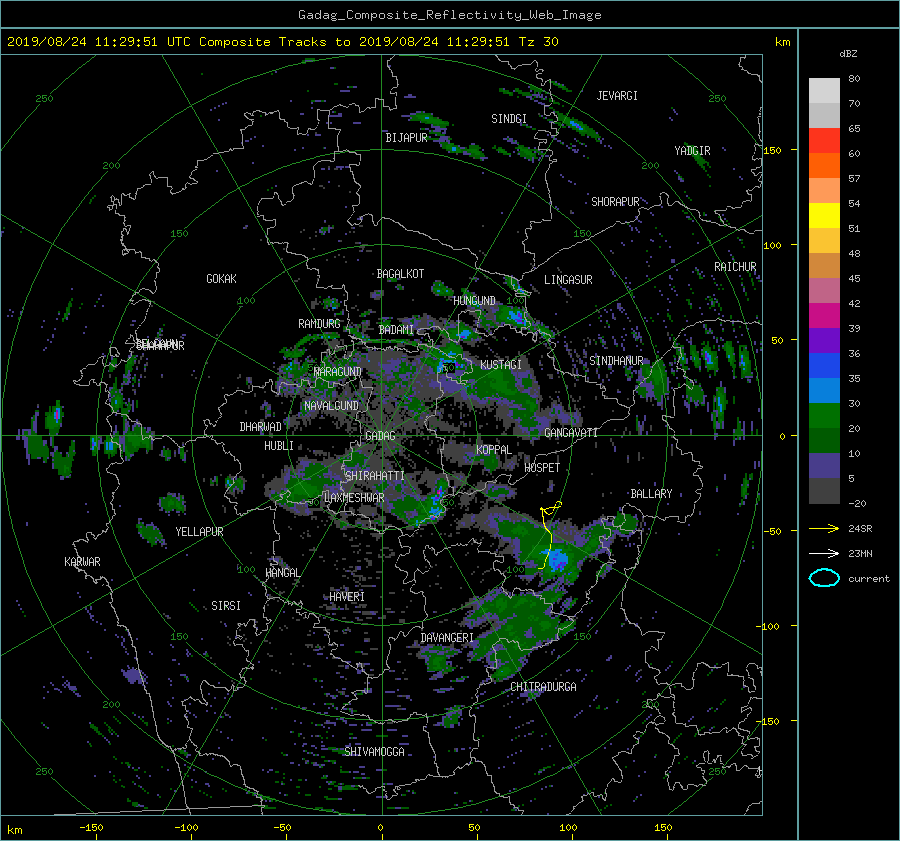This screenshot has height=841, width=900.
Task: Click the RAICHUR city label
Action: click(735, 267)
